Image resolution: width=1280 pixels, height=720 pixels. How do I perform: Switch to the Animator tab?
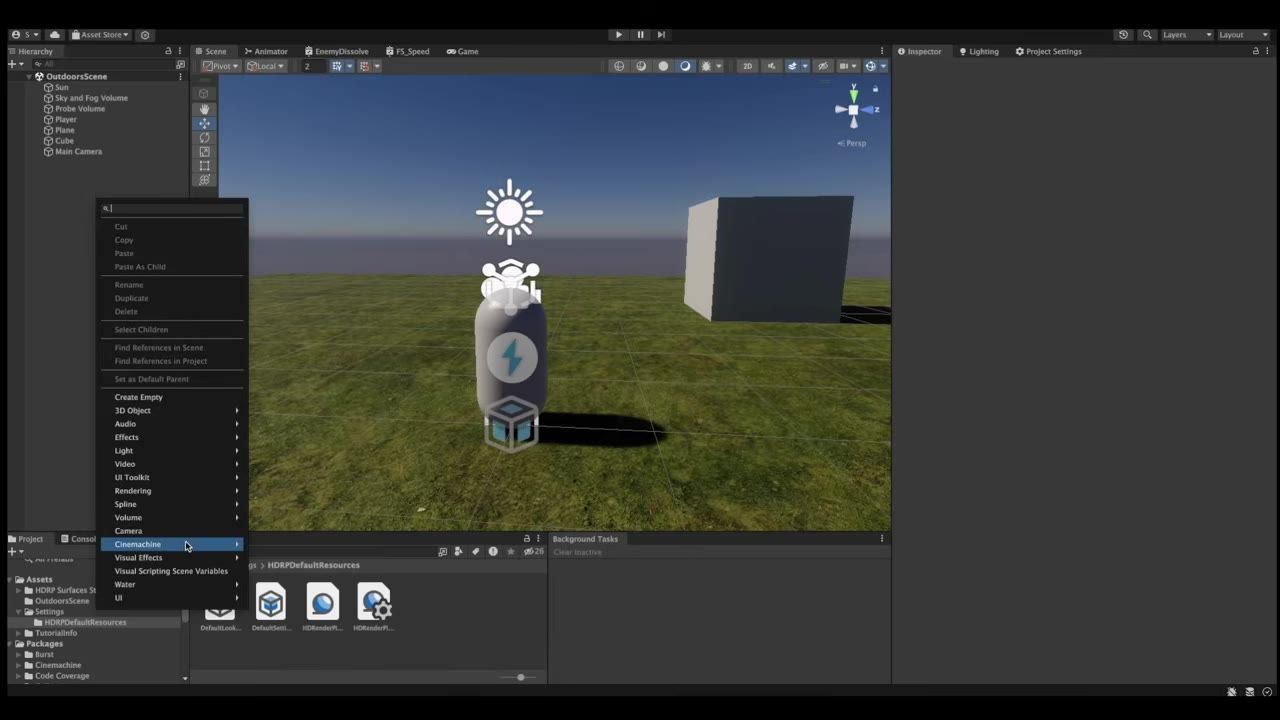coord(265,51)
